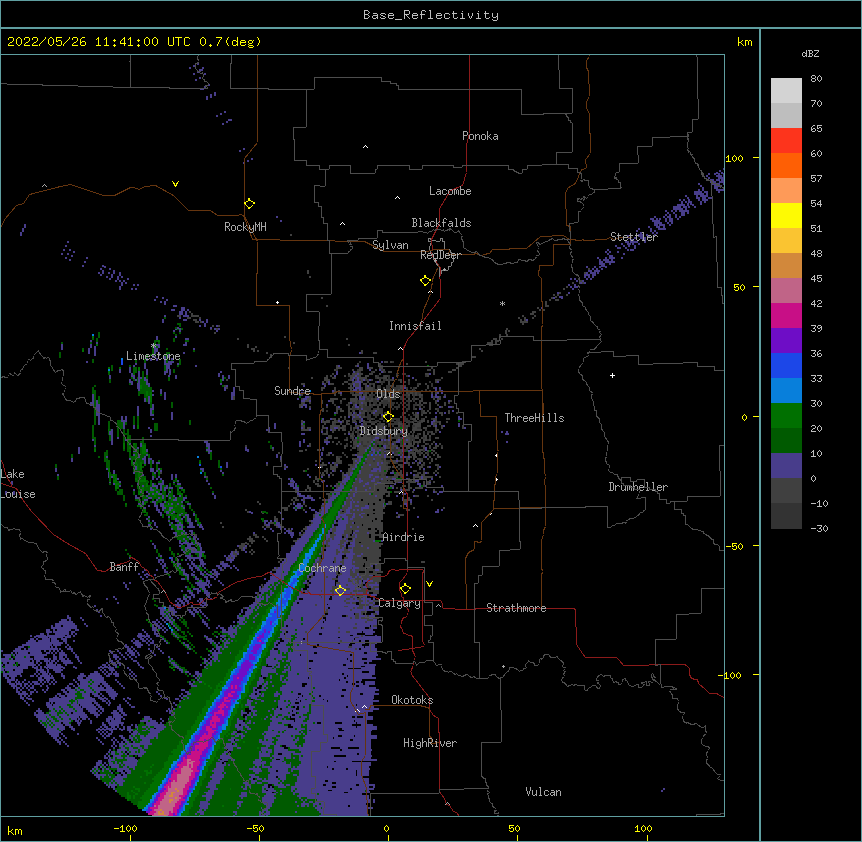
Task: Click the magenta 42 dBZ legend swatch
Action: tap(786, 315)
